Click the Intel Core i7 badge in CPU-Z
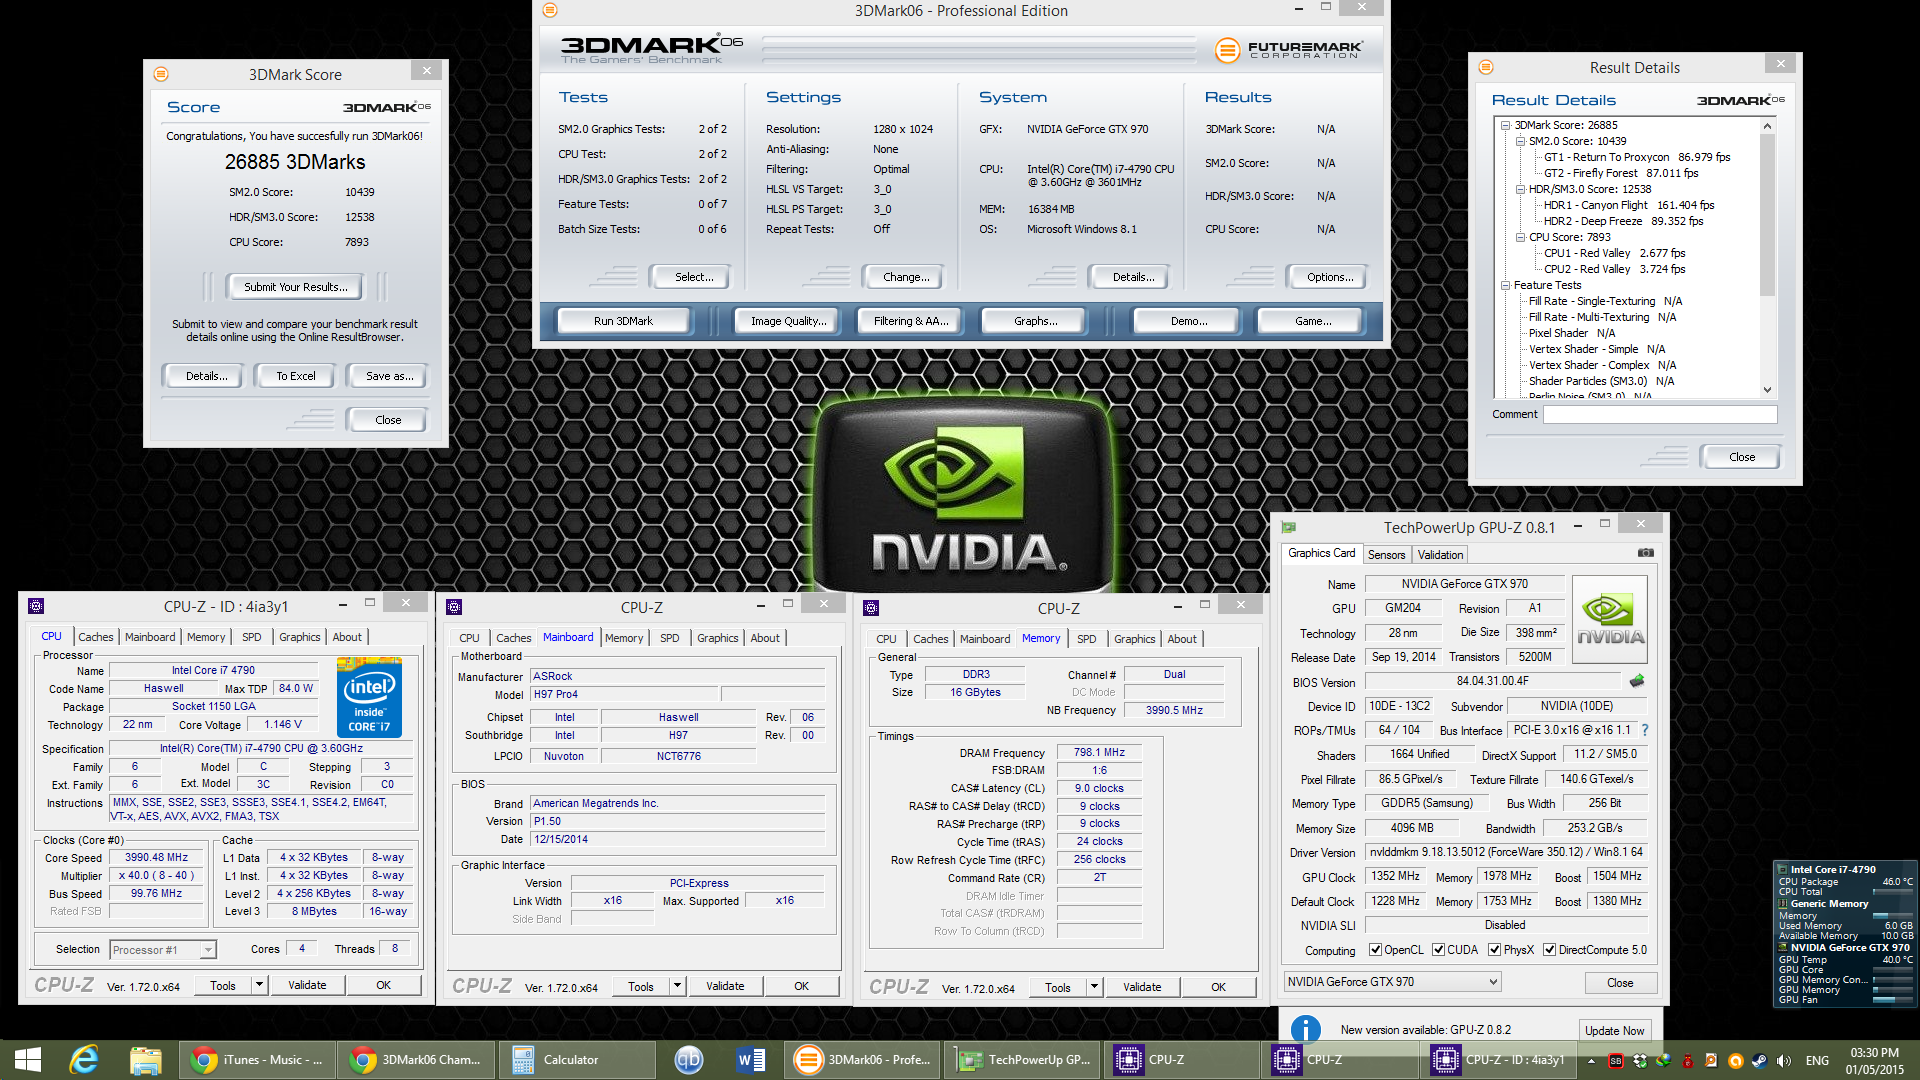Image resolution: width=1920 pixels, height=1080 pixels. pos(369,697)
